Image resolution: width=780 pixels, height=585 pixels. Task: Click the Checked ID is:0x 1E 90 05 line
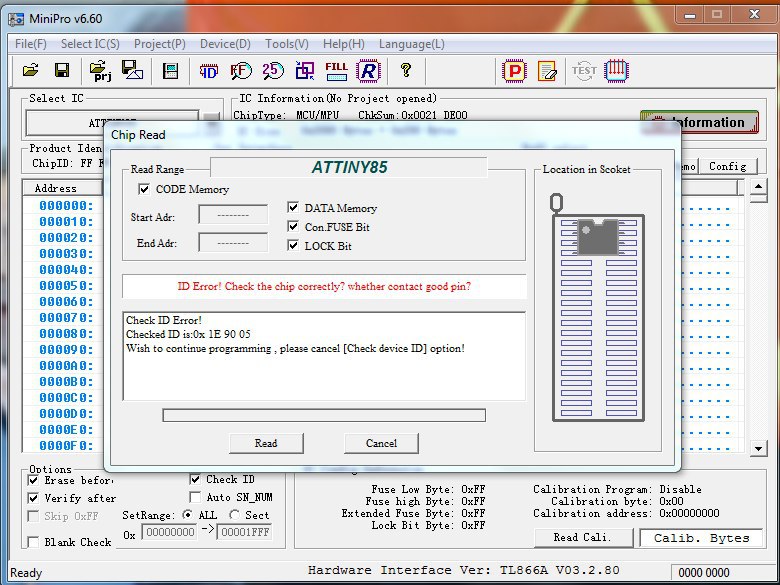point(189,334)
